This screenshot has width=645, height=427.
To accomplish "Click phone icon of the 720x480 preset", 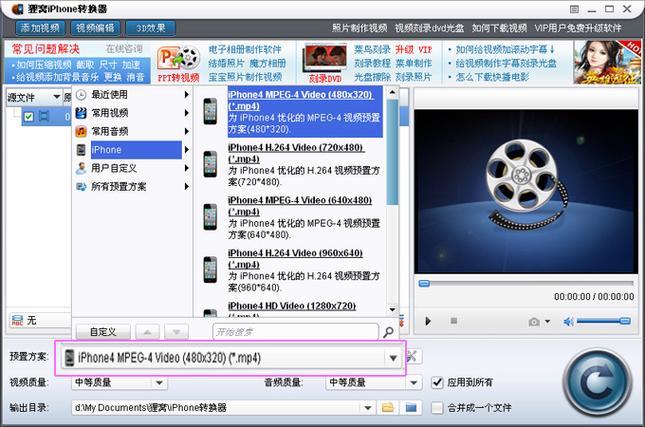I will pyautogui.click(x=210, y=164).
